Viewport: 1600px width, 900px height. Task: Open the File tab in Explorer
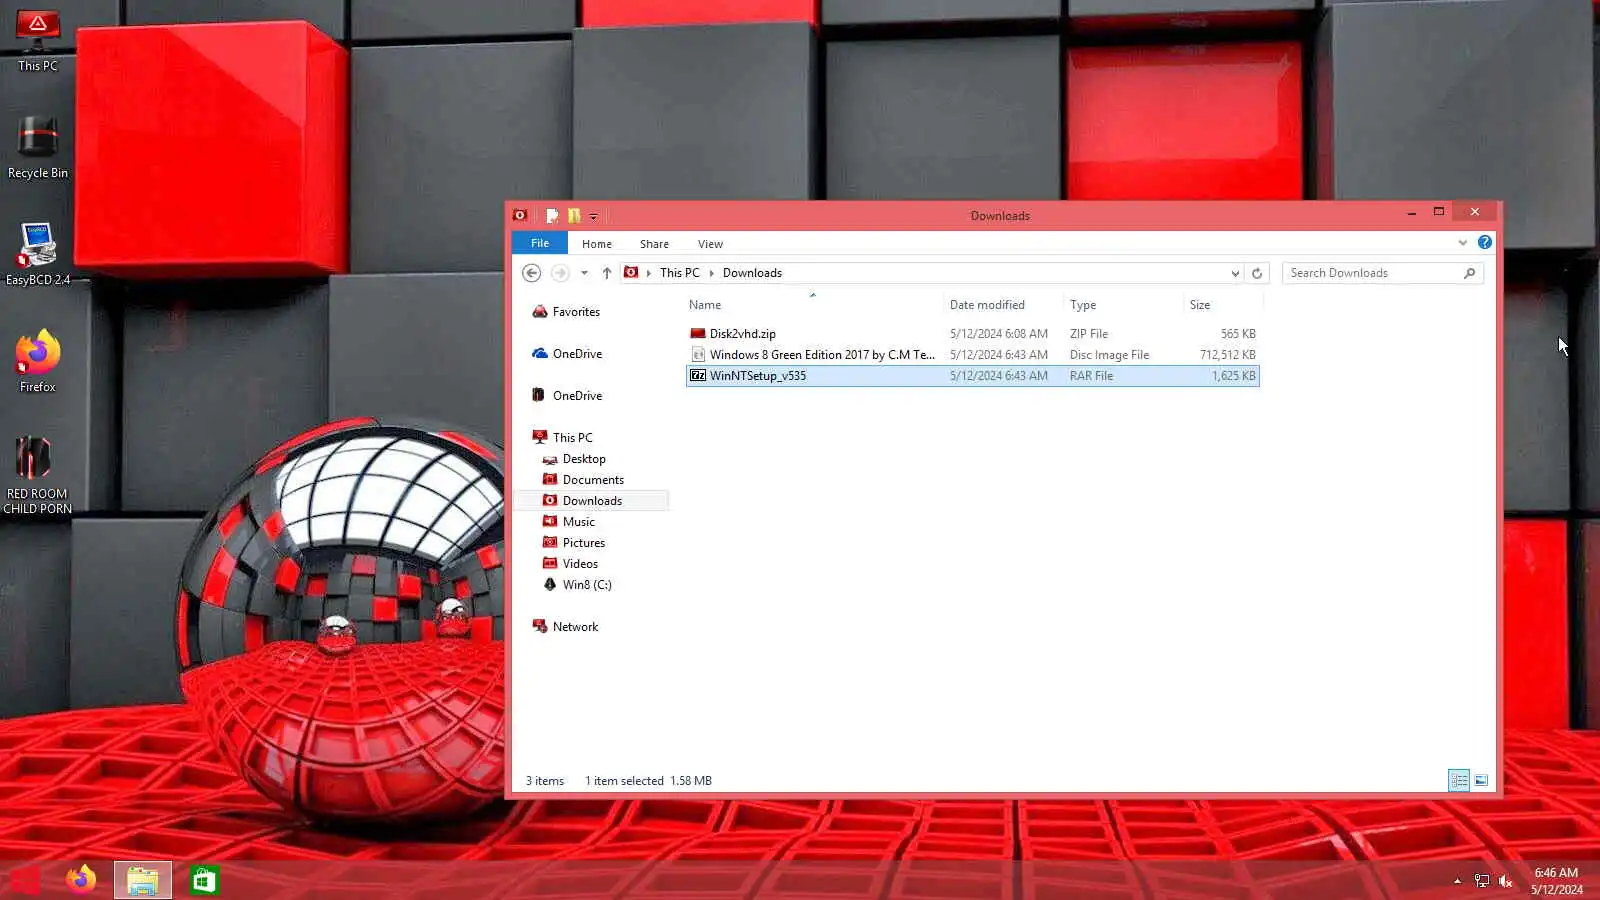pos(540,243)
